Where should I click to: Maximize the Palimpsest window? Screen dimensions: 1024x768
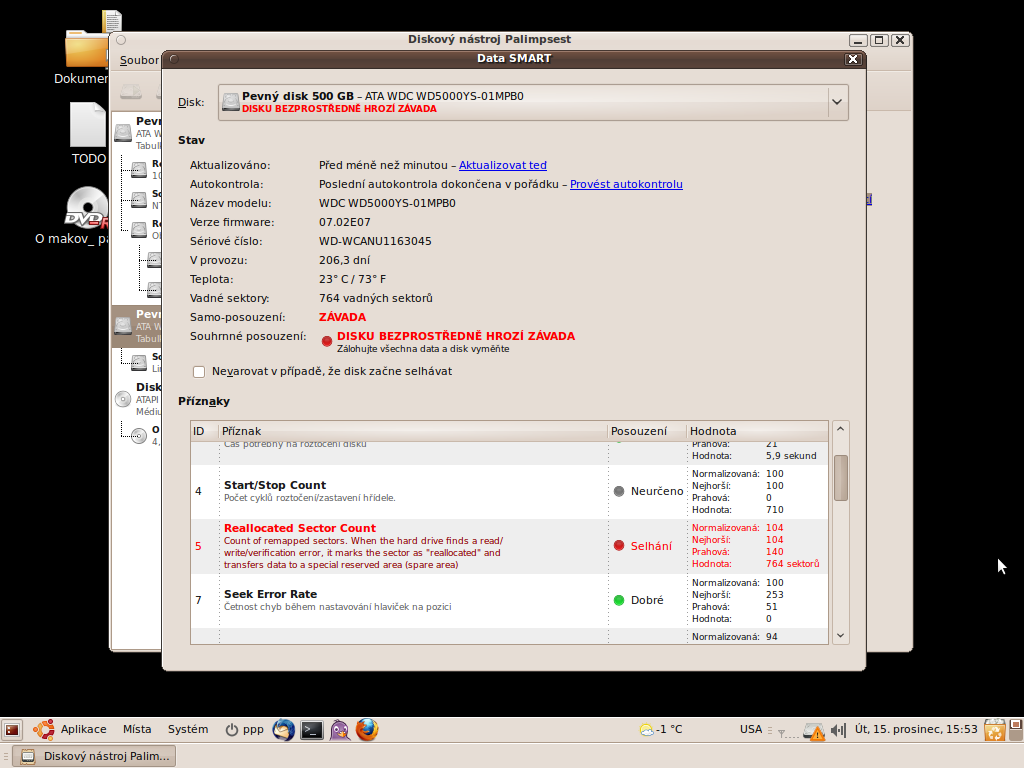[x=879, y=40]
